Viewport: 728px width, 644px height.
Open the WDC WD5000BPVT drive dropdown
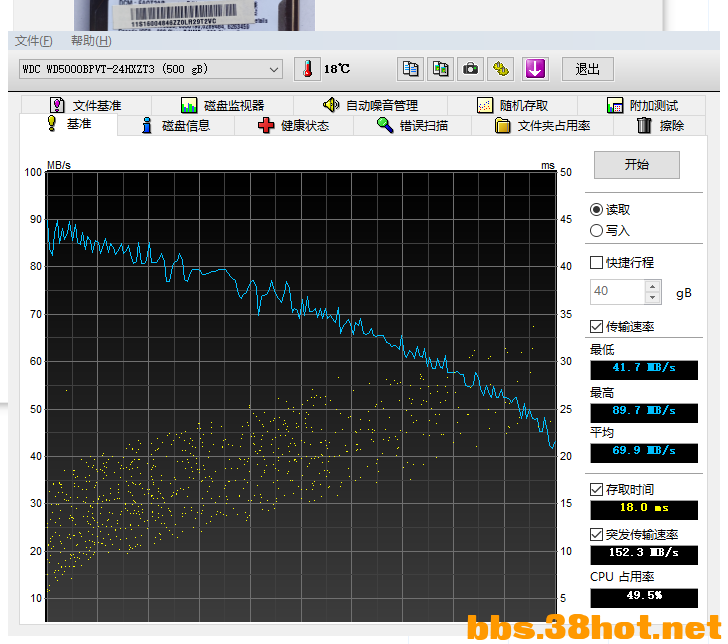[150, 69]
